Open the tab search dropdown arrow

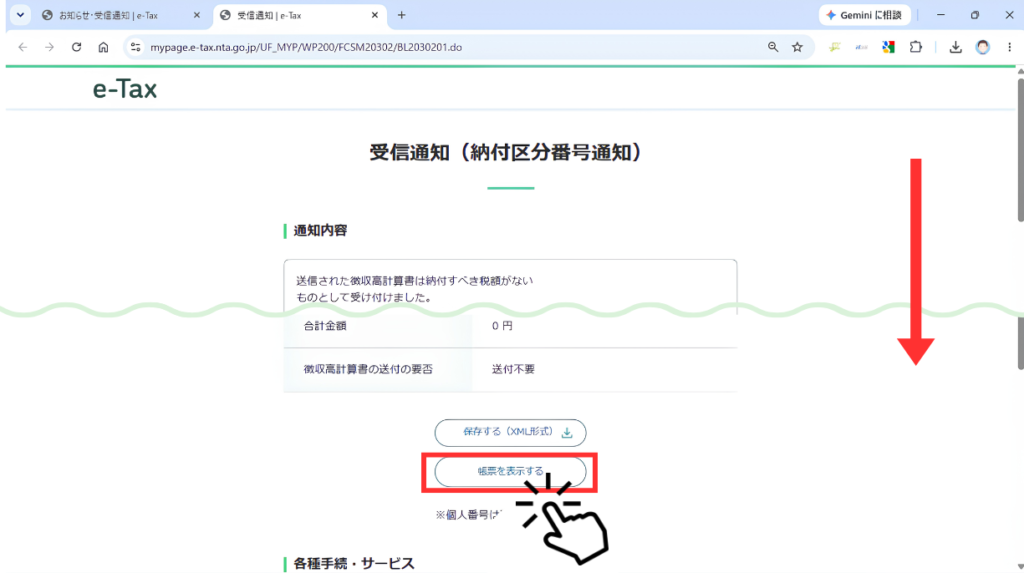(x=20, y=15)
